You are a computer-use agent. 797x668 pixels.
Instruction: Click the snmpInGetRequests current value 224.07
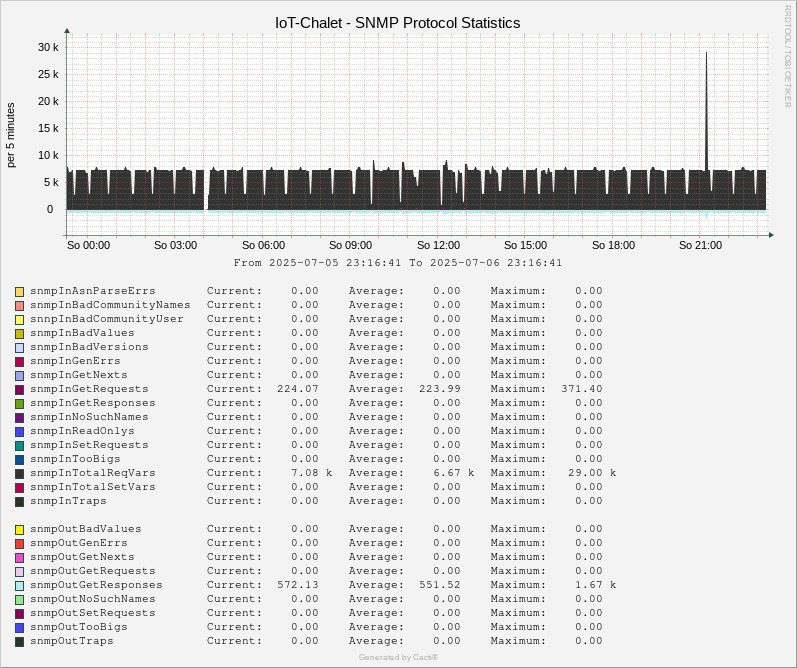(x=298, y=389)
